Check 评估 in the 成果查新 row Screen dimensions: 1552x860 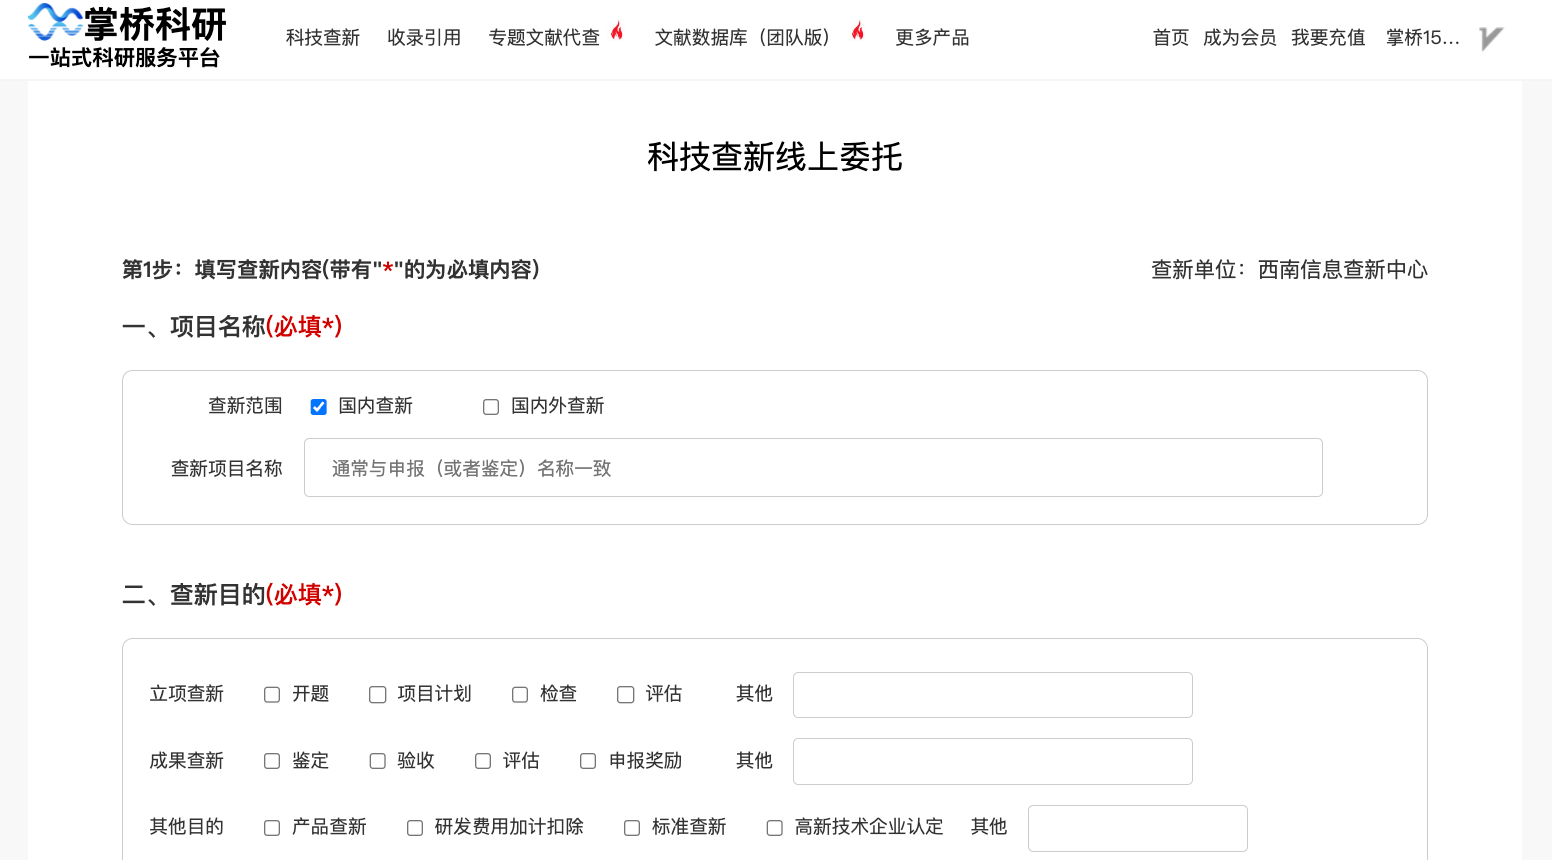483,761
